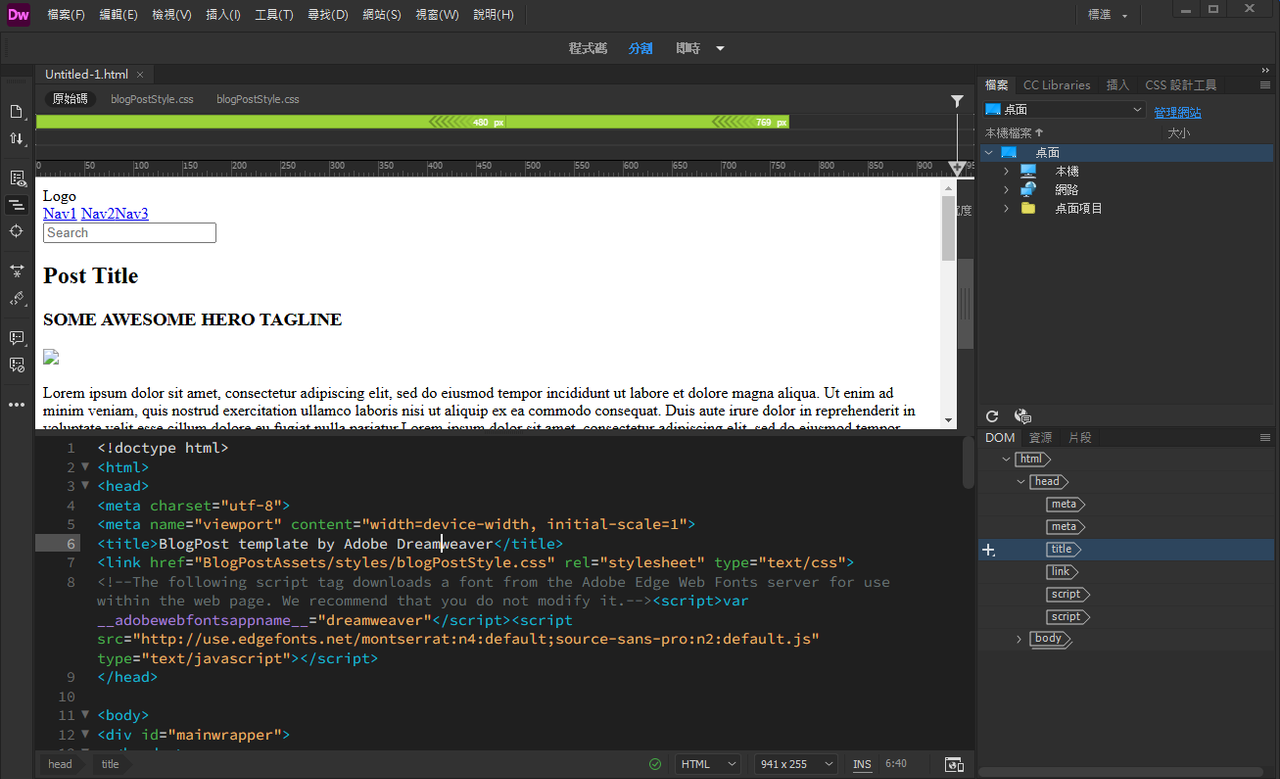Open the 編輯(E) menu

(x=119, y=15)
